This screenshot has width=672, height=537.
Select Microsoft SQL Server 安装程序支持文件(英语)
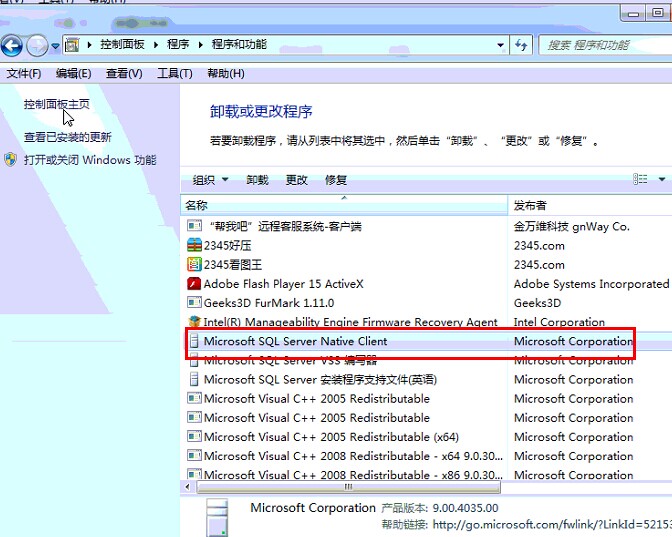tap(321, 379)
